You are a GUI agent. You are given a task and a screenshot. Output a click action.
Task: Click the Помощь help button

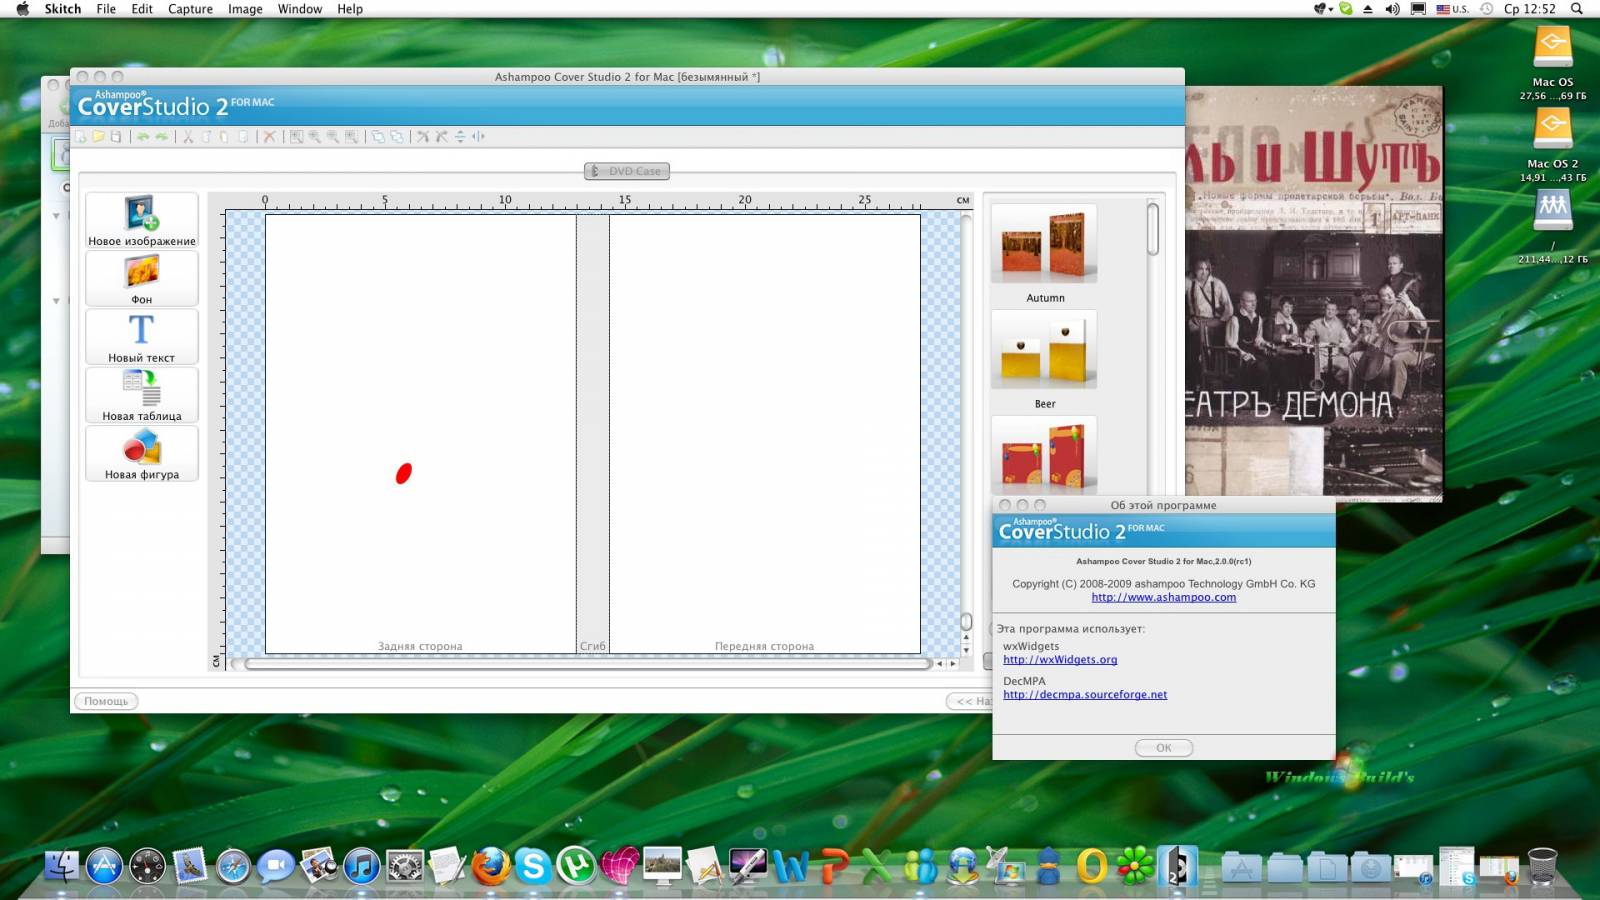106,701
